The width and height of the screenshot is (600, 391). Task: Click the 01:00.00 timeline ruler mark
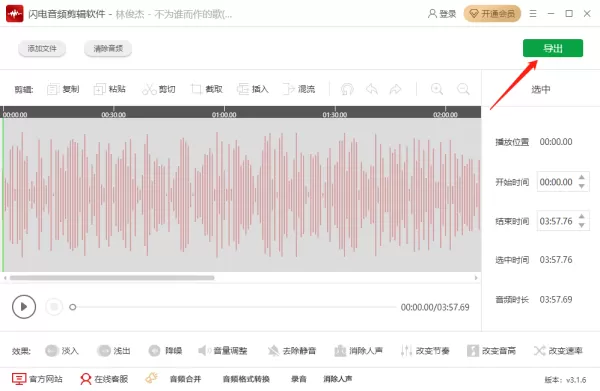point(224,114)
